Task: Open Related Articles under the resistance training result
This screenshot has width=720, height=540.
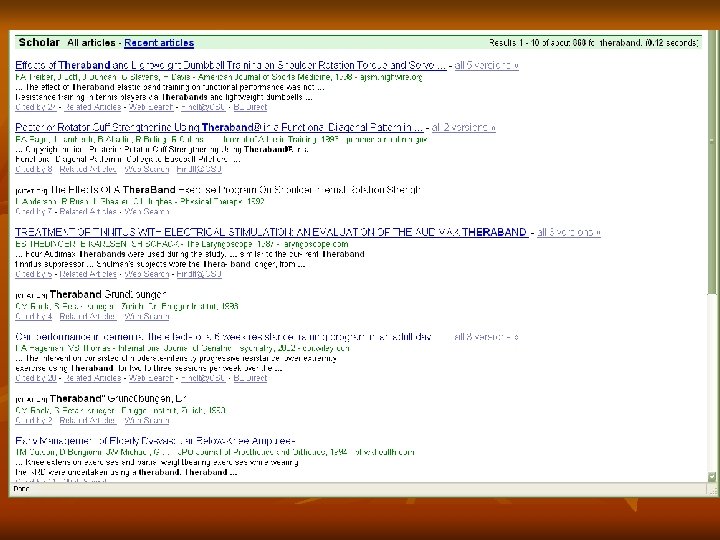Action: pyautogui.click(x=92, y=378)
